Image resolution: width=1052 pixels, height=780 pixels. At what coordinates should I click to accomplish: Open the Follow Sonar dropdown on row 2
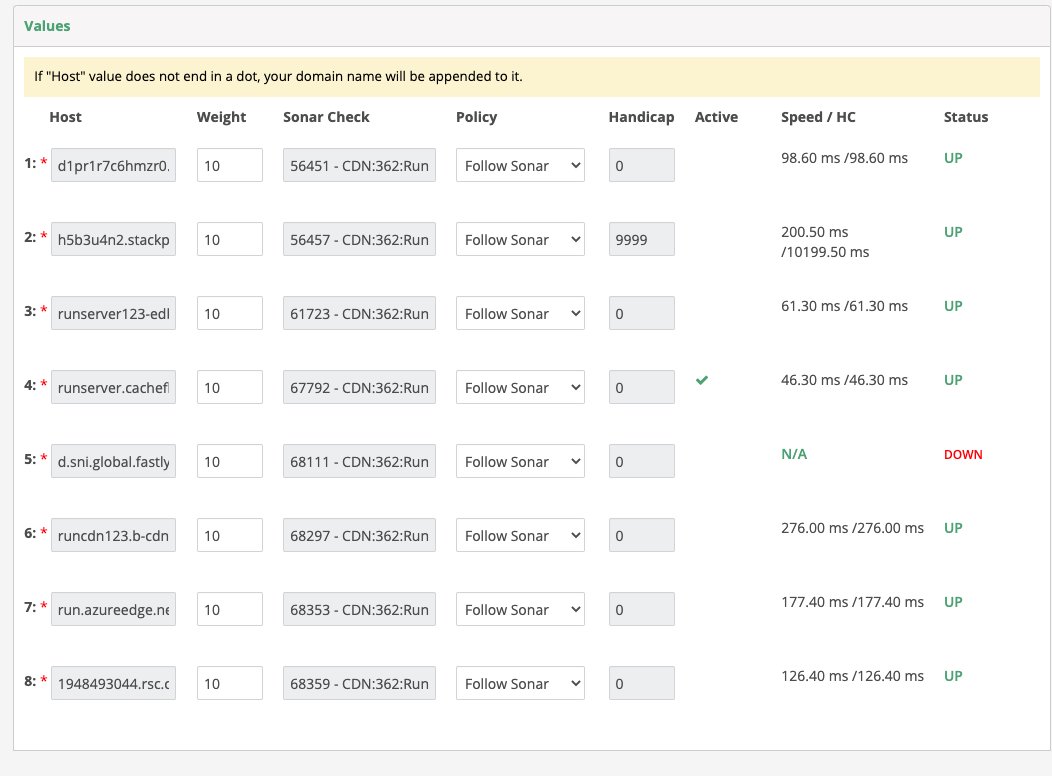(519, 239)
